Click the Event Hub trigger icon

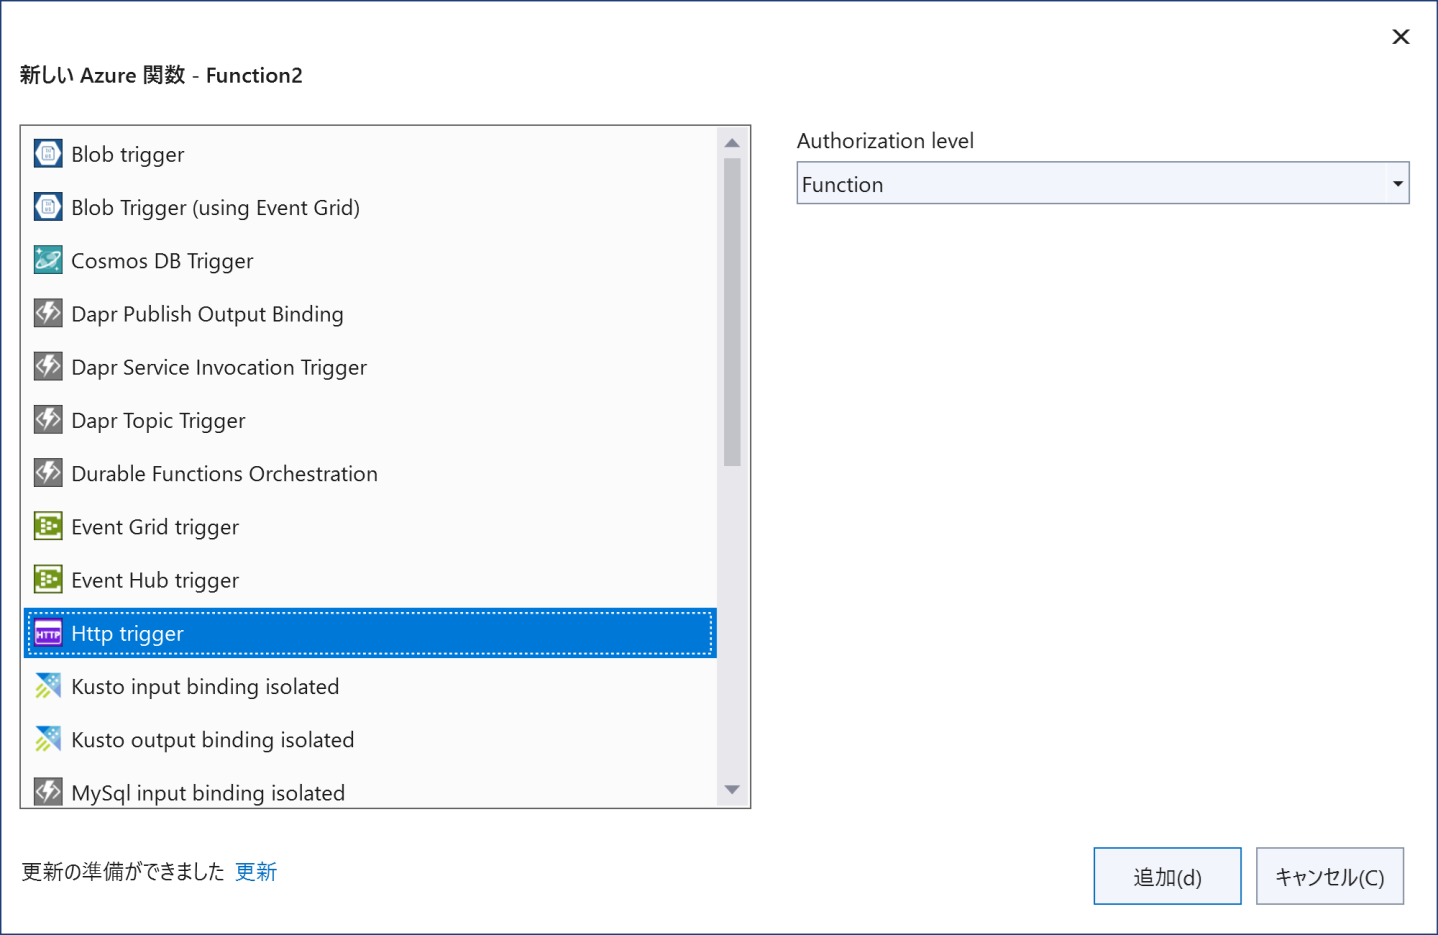[48, 579]
